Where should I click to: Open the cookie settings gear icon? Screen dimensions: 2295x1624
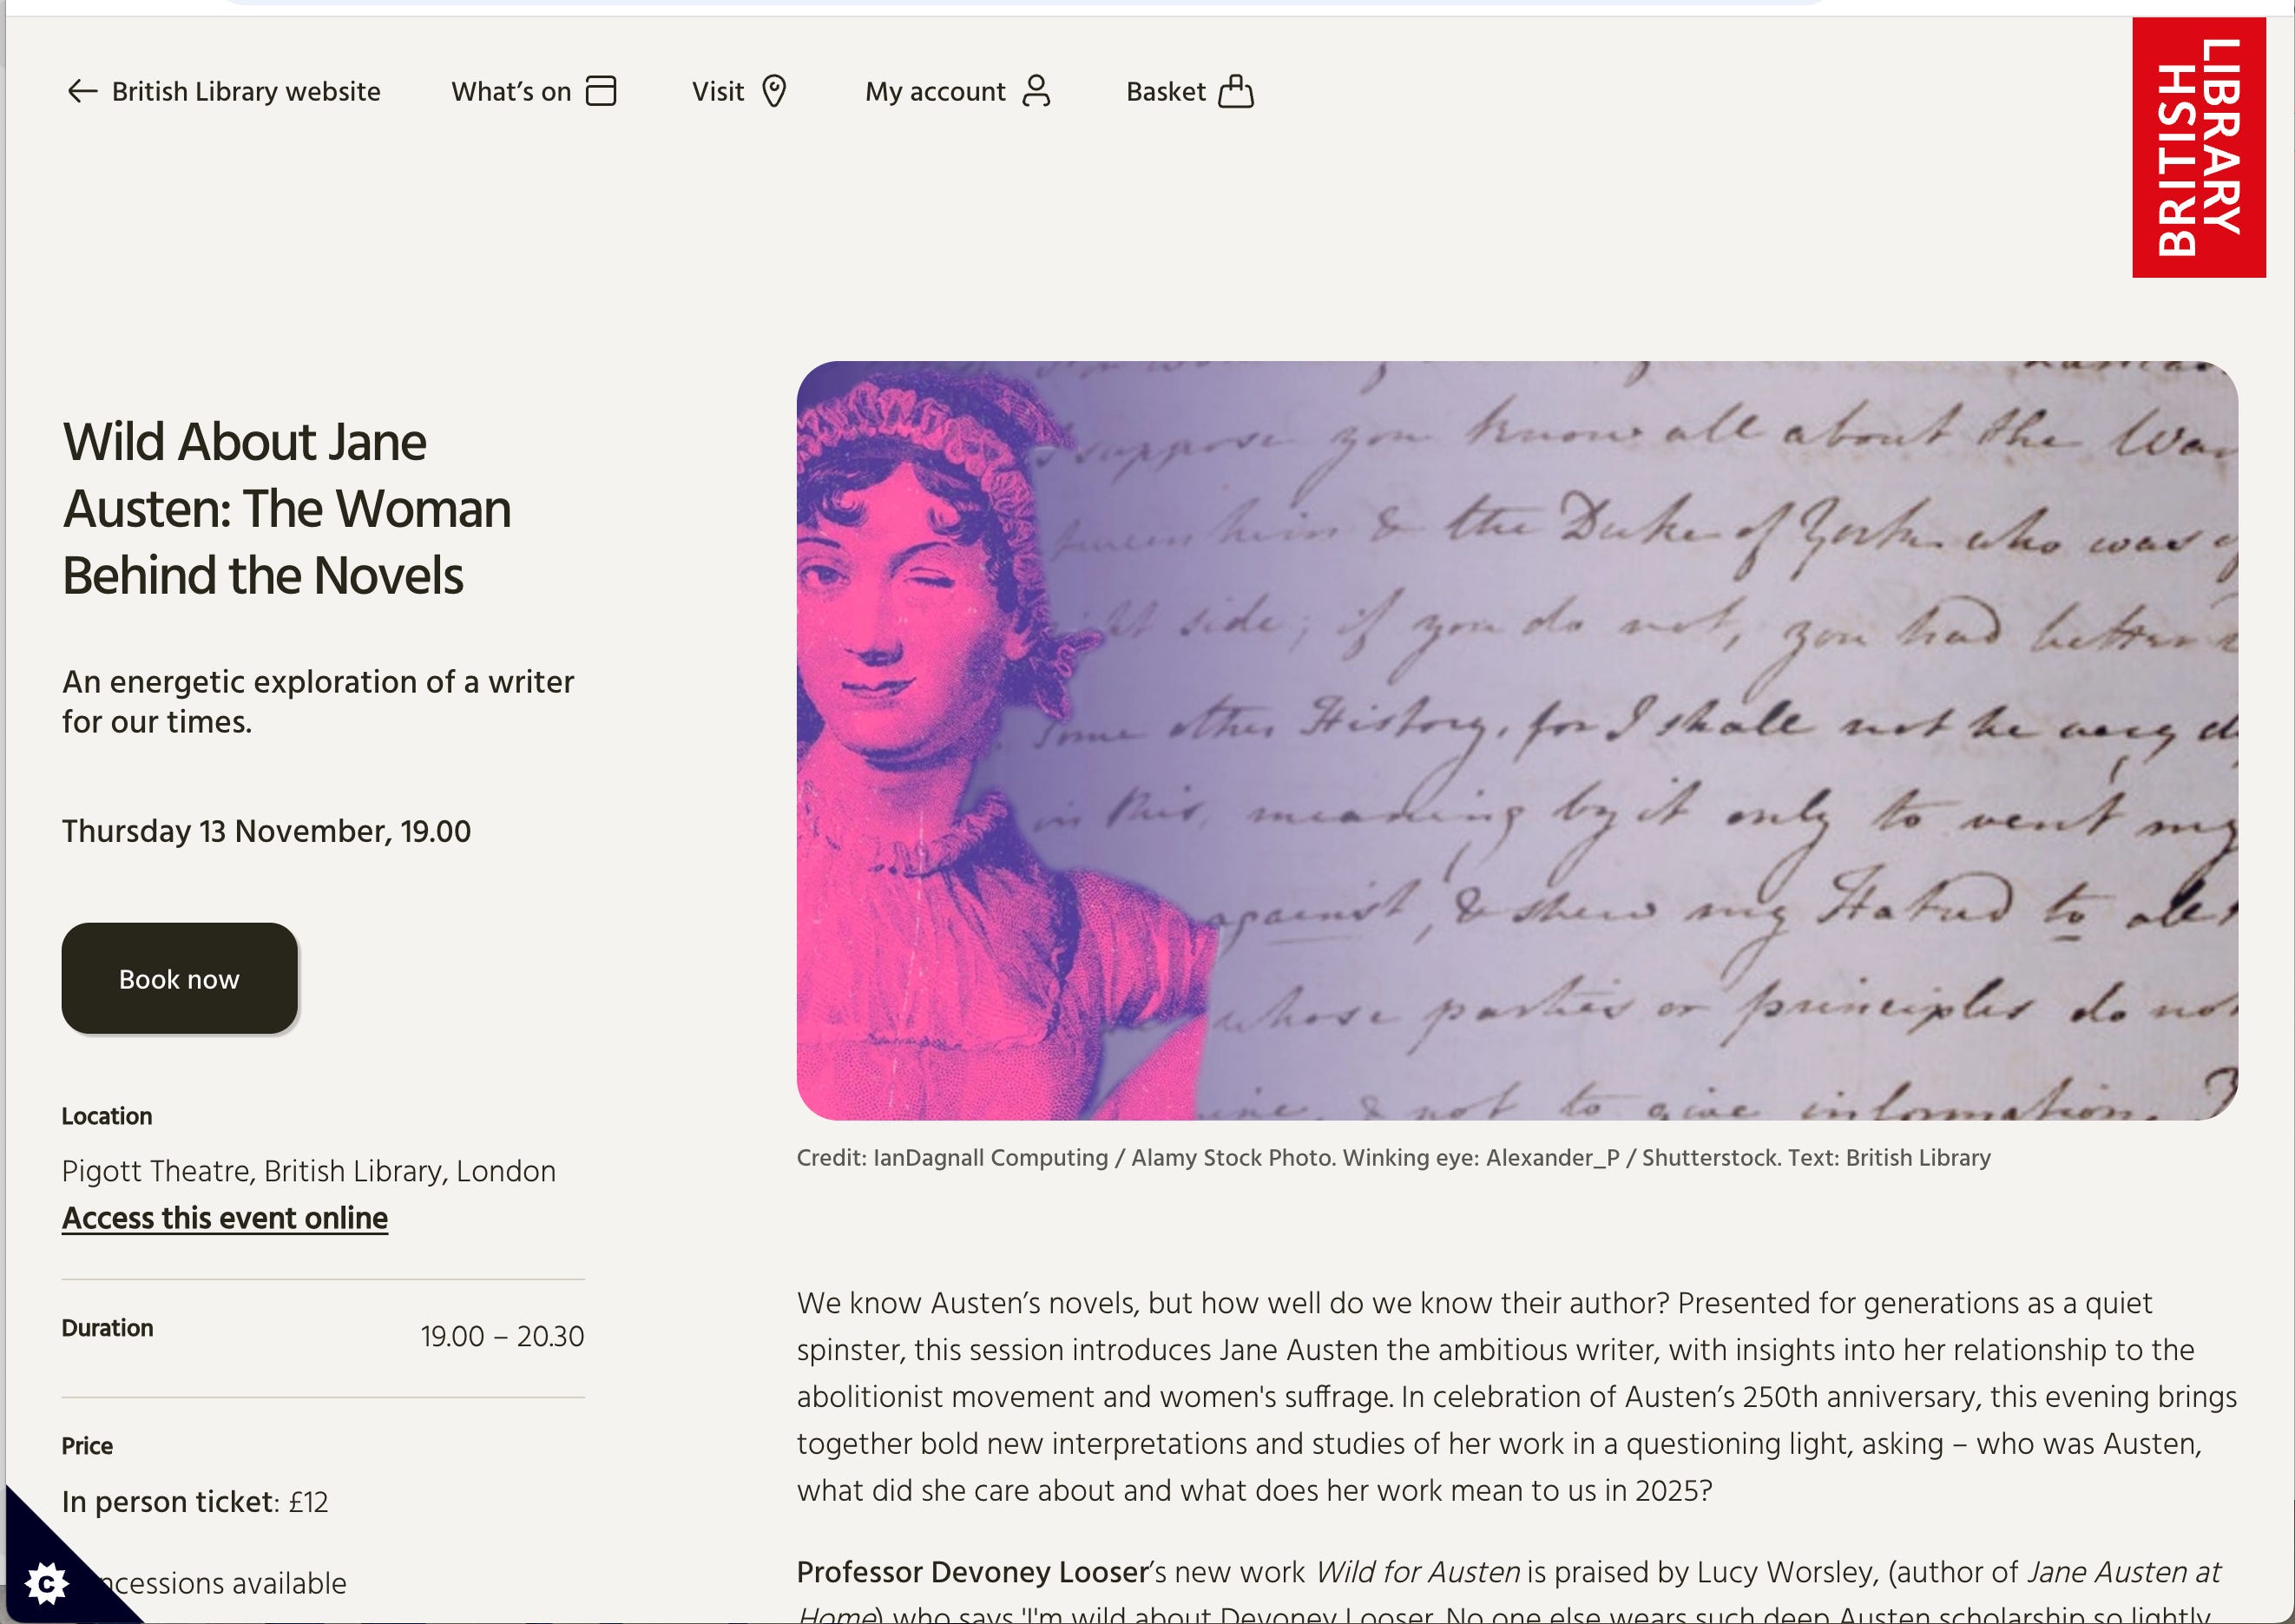pos(46,1583)
